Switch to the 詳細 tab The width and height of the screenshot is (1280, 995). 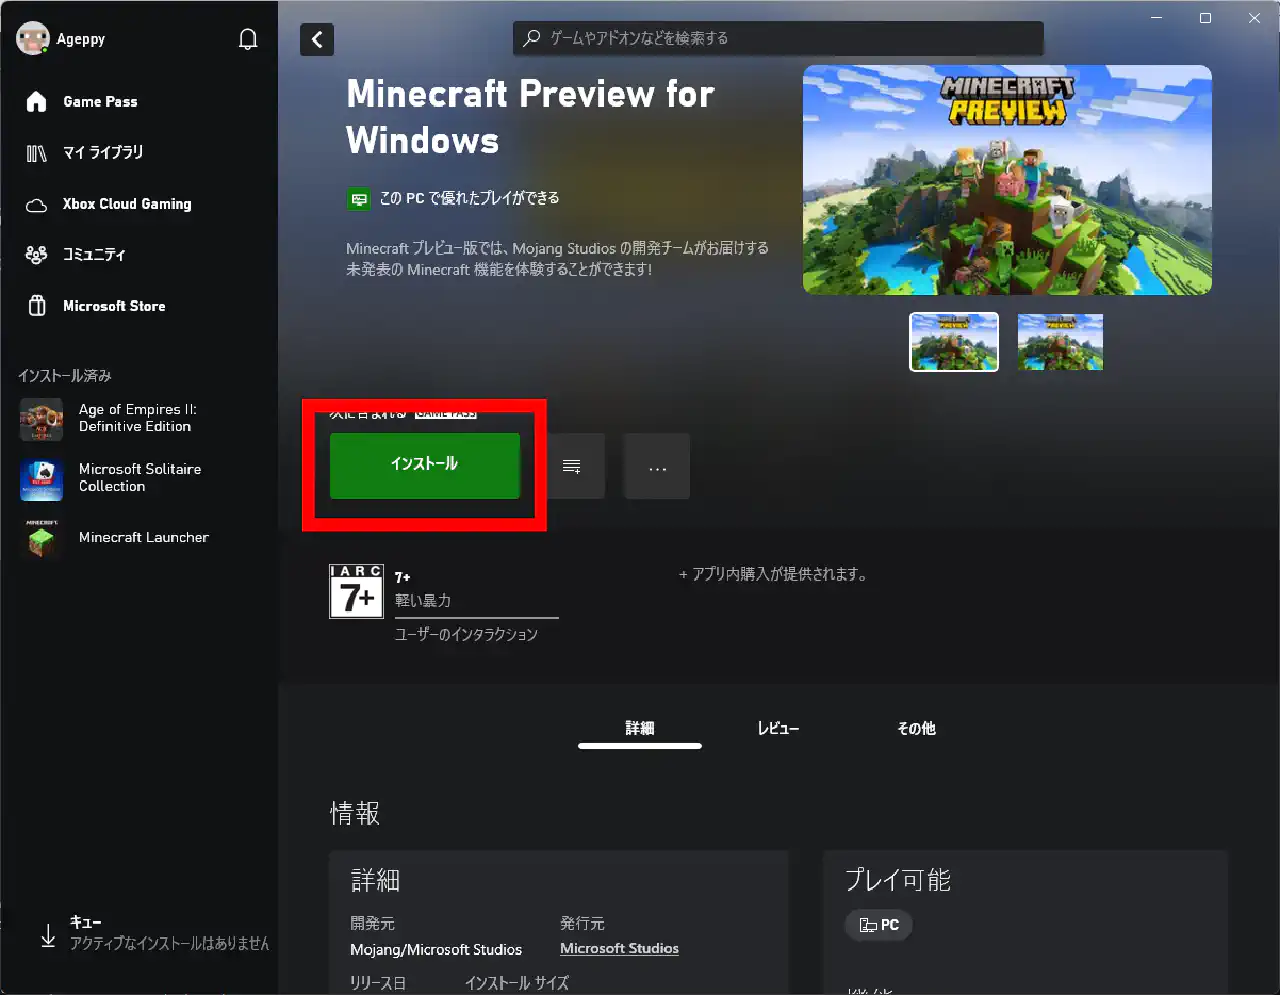point(640,729)
